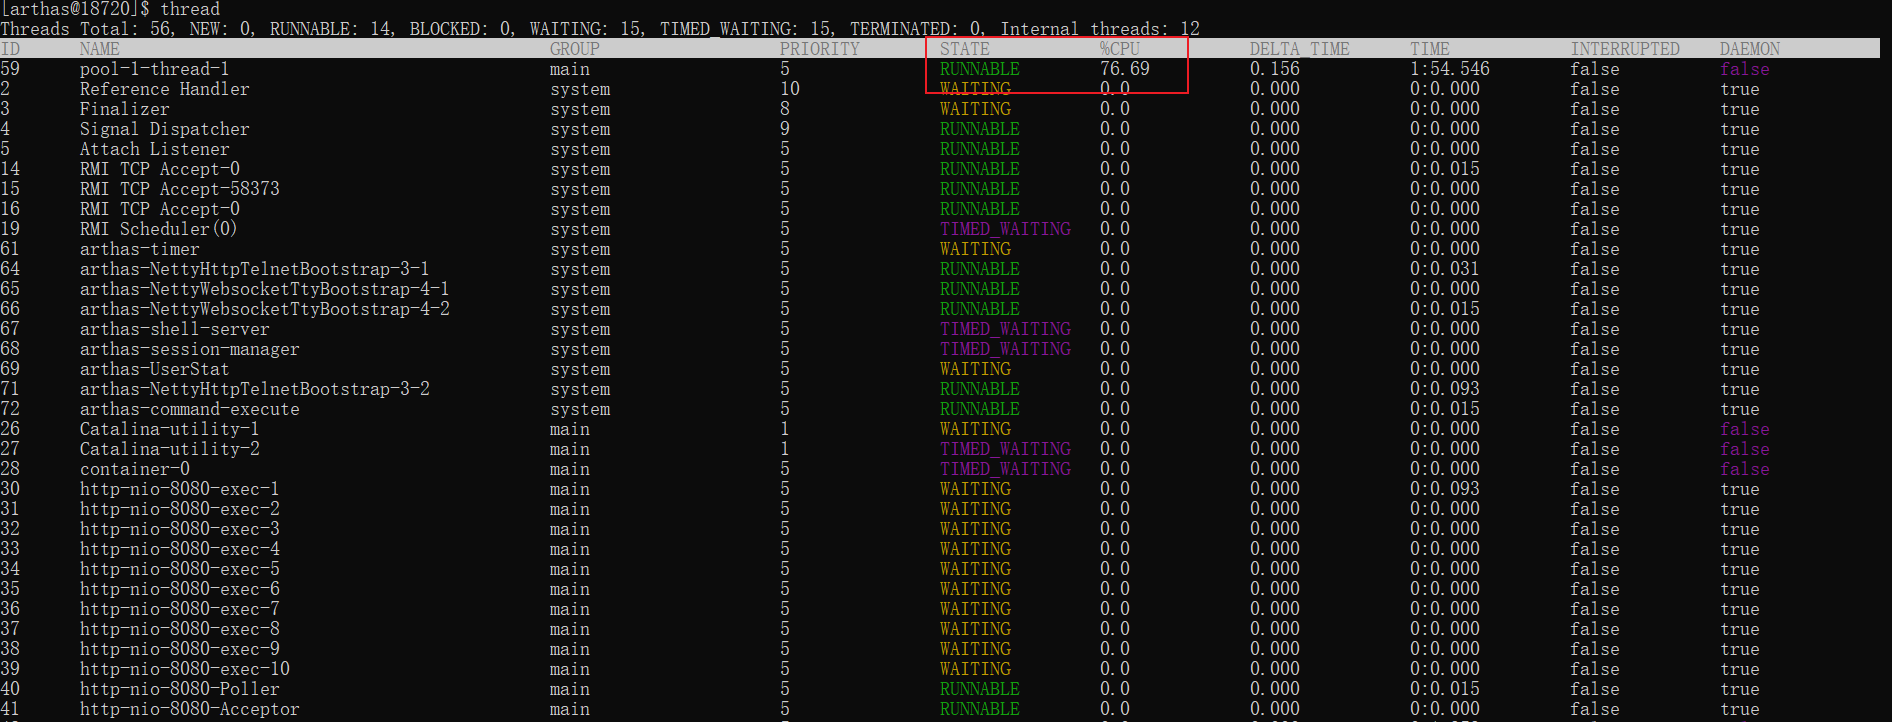Click the GROUP column header
Image resolution: width=1892 pixels, height=722 pixels.
click(x=574, y=49)
